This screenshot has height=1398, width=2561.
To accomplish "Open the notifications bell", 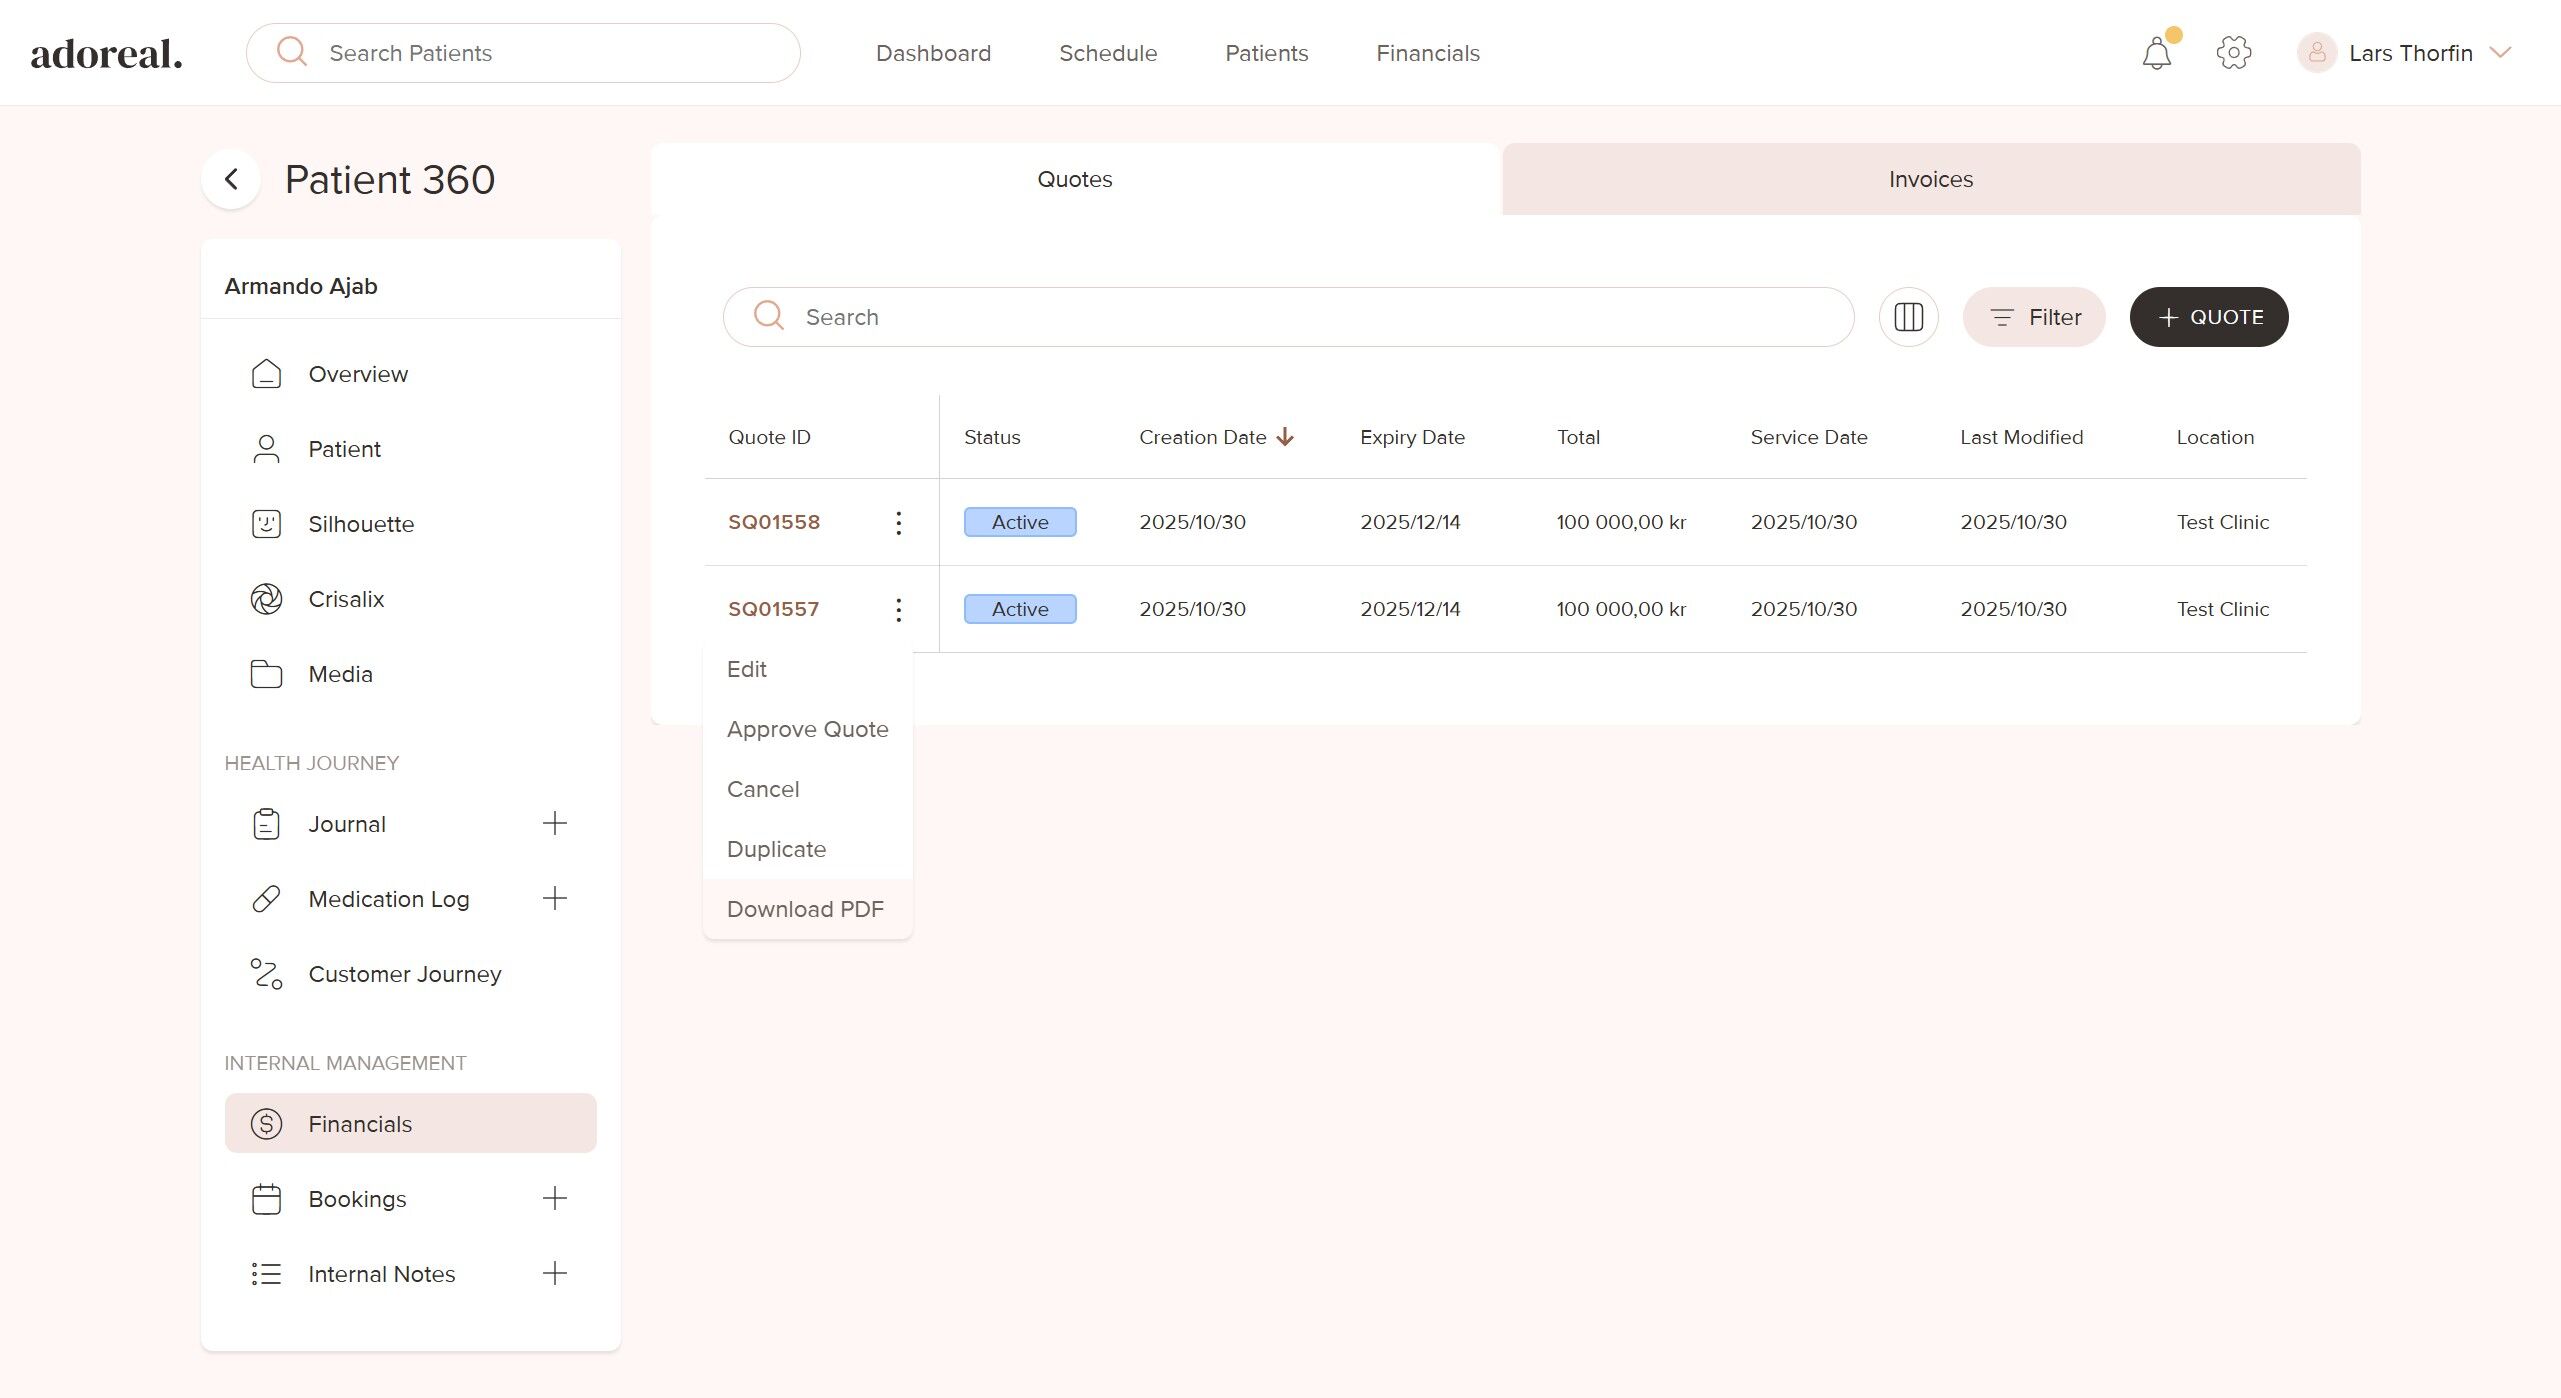I will pos(2156,53).
